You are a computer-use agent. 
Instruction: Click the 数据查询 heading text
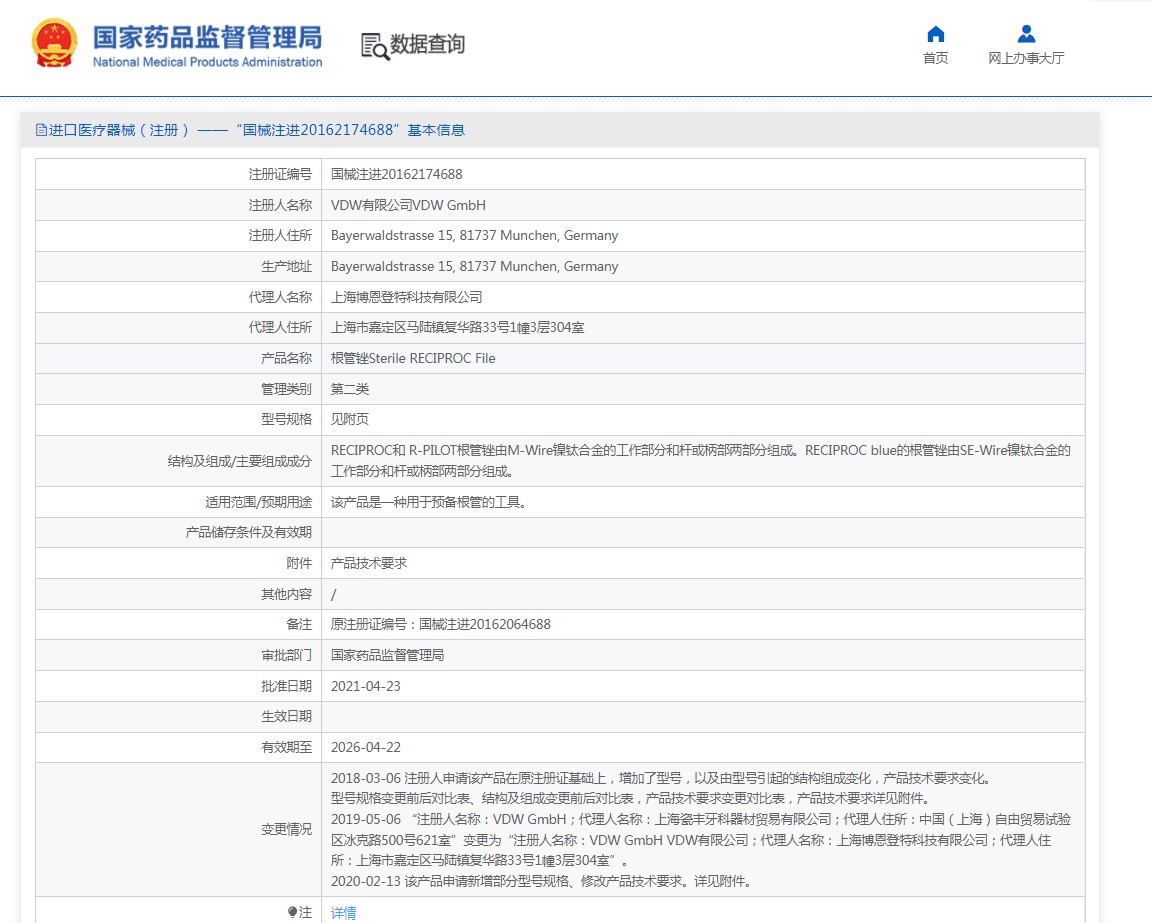click(x=428, y=44)
